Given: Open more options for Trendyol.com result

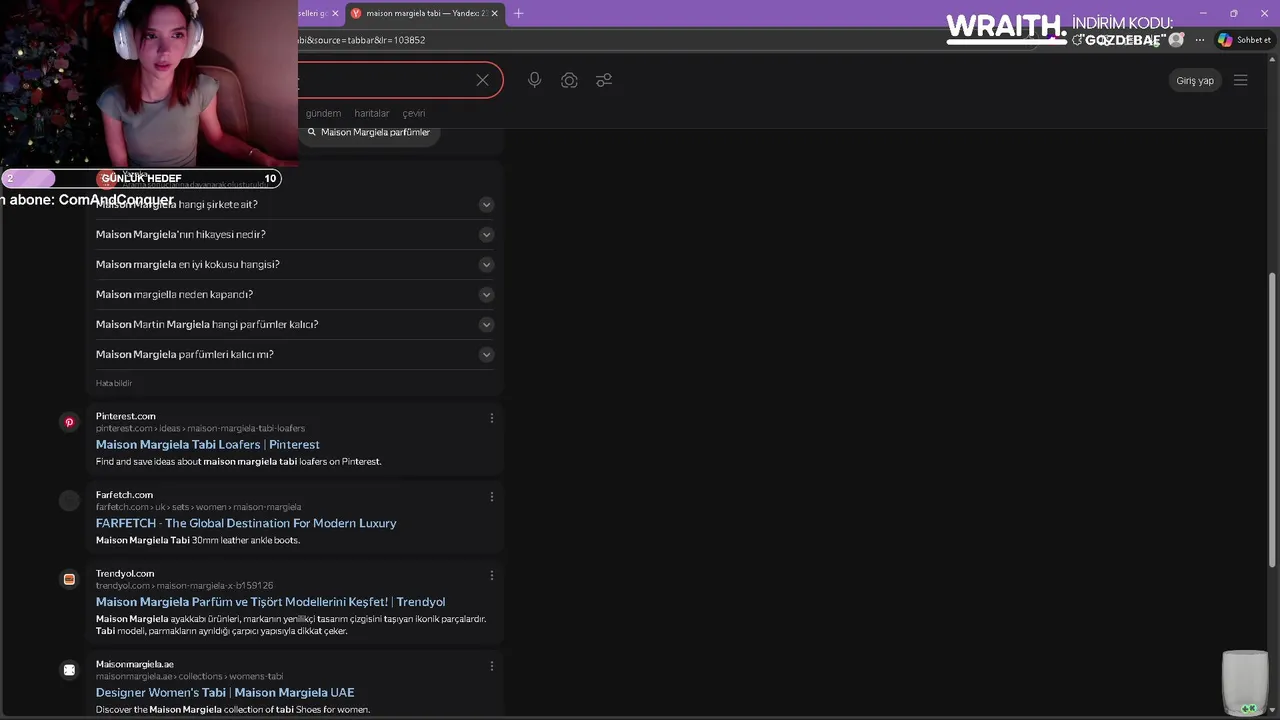Looking at the screenshot, I should coord(491,575).
